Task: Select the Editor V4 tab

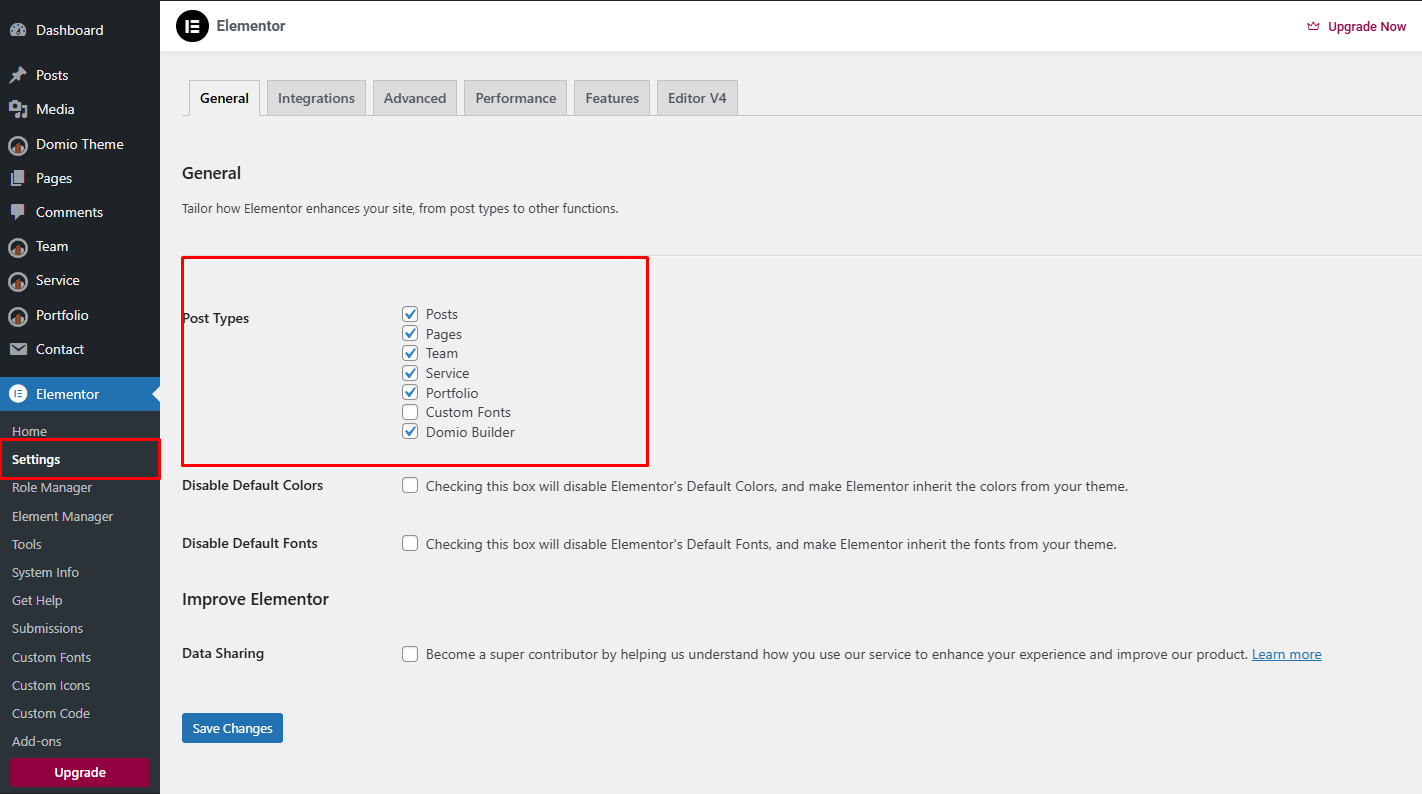Action: point(696,97)
